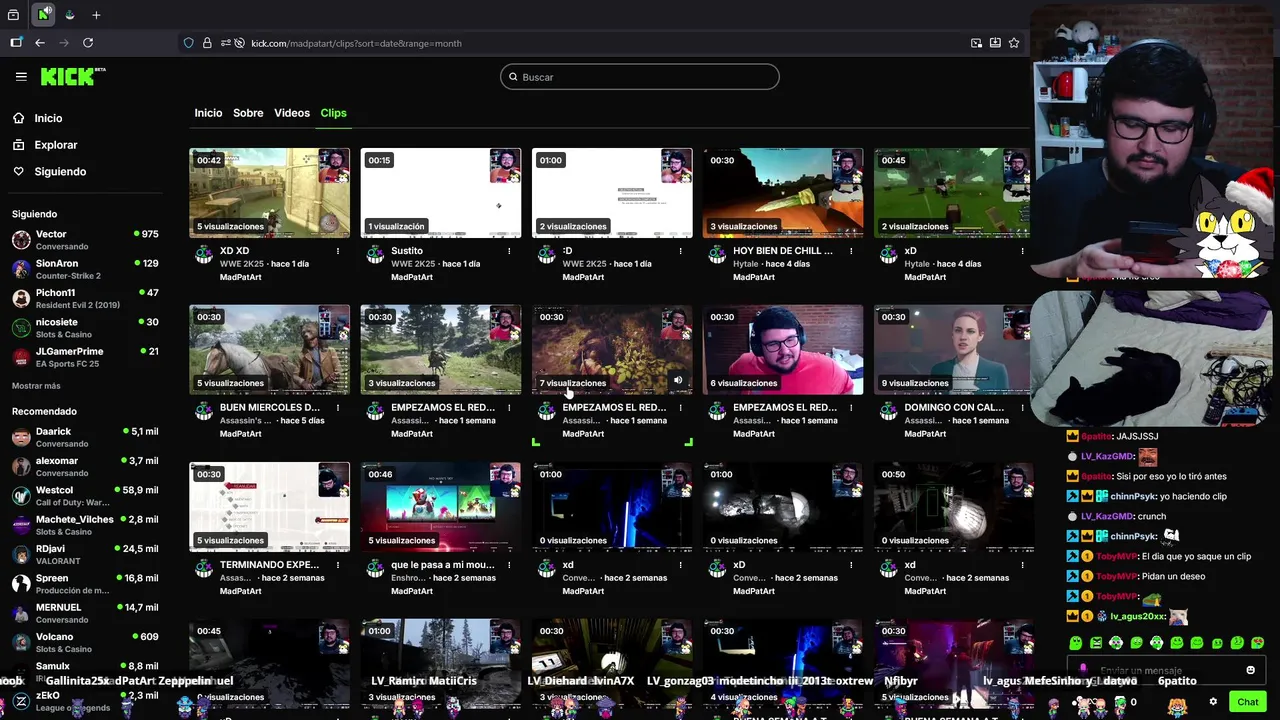Open options menu for DOMINGO CON CAL clip

pyautogui.click(x=1023, y=408)
